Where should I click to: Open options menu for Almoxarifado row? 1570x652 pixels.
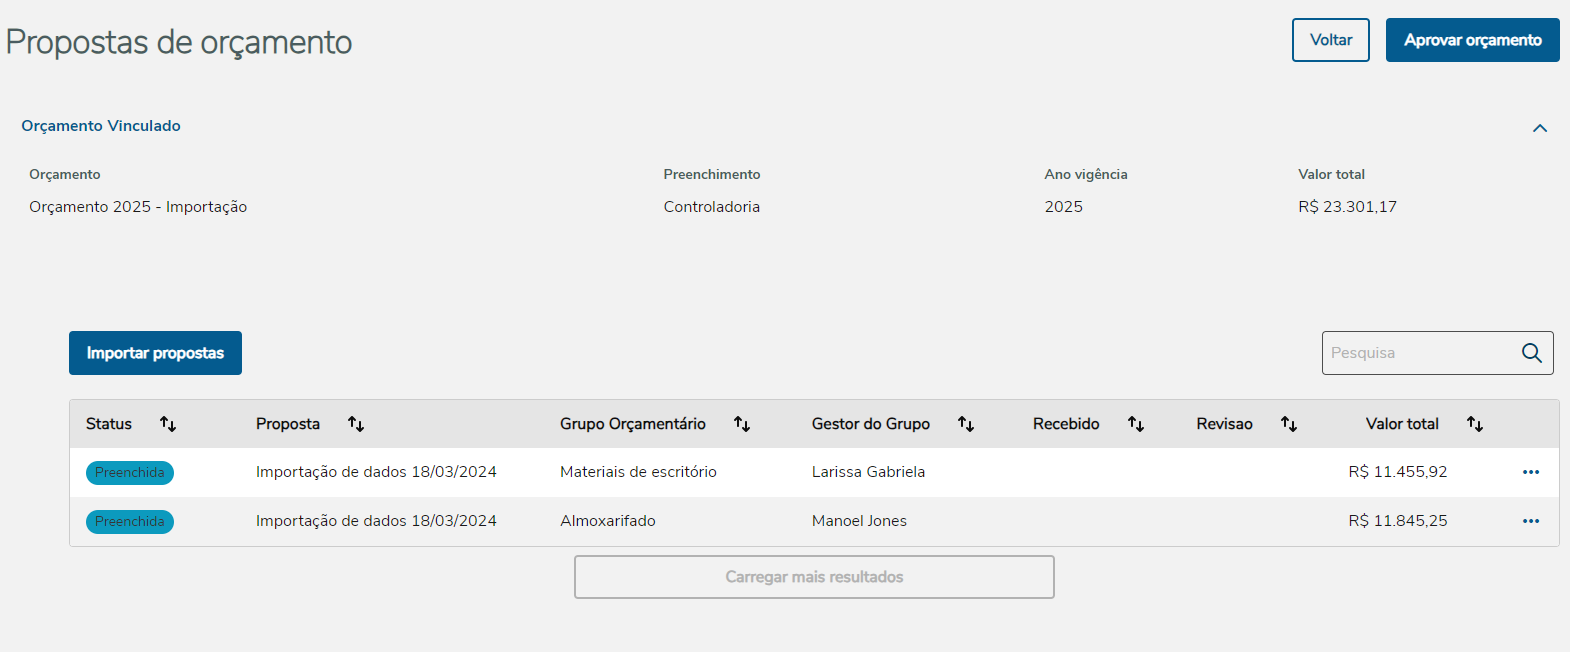[x=1531, y=521]
